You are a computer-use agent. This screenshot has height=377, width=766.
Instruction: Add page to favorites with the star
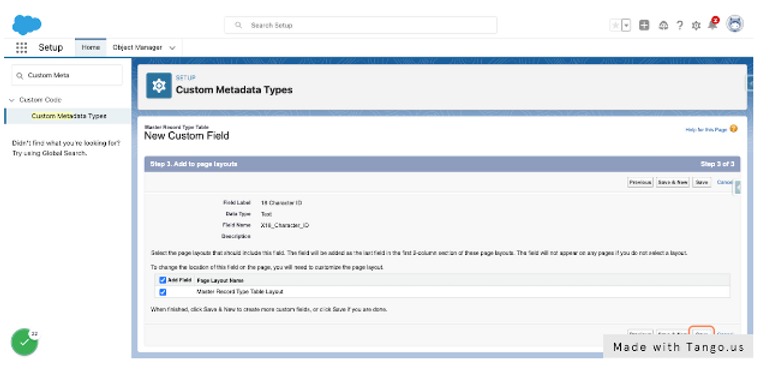(615, 25)
